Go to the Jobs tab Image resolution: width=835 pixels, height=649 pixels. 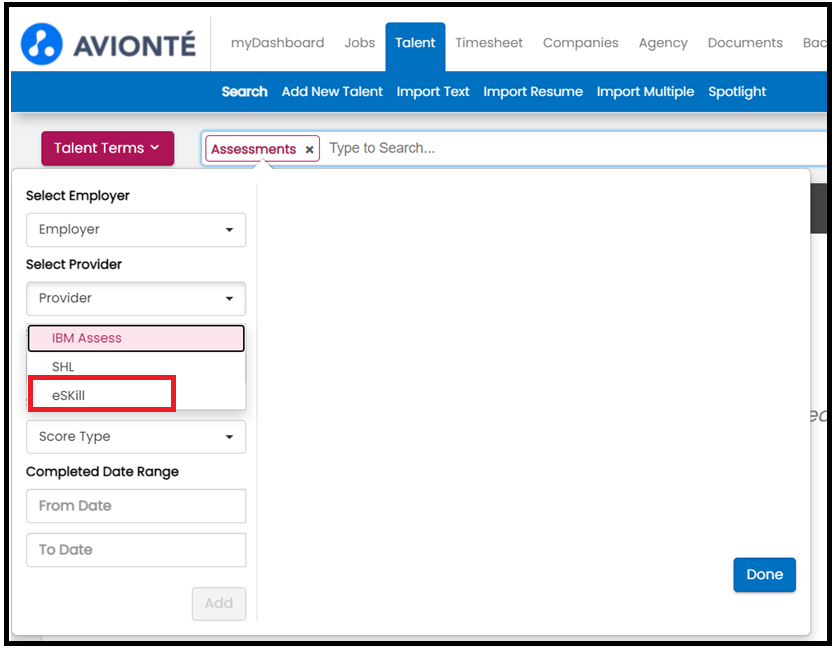click(x=359, y=43)
